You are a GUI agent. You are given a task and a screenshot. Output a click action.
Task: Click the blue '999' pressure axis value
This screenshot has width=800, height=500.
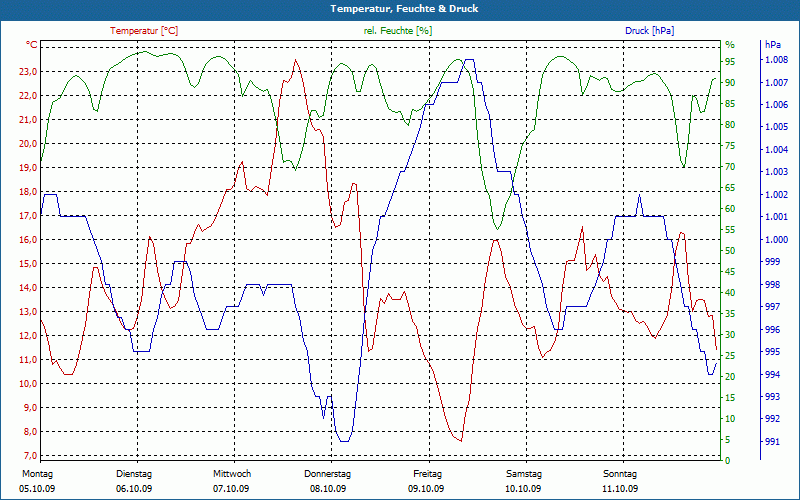[x=772, y=262]
